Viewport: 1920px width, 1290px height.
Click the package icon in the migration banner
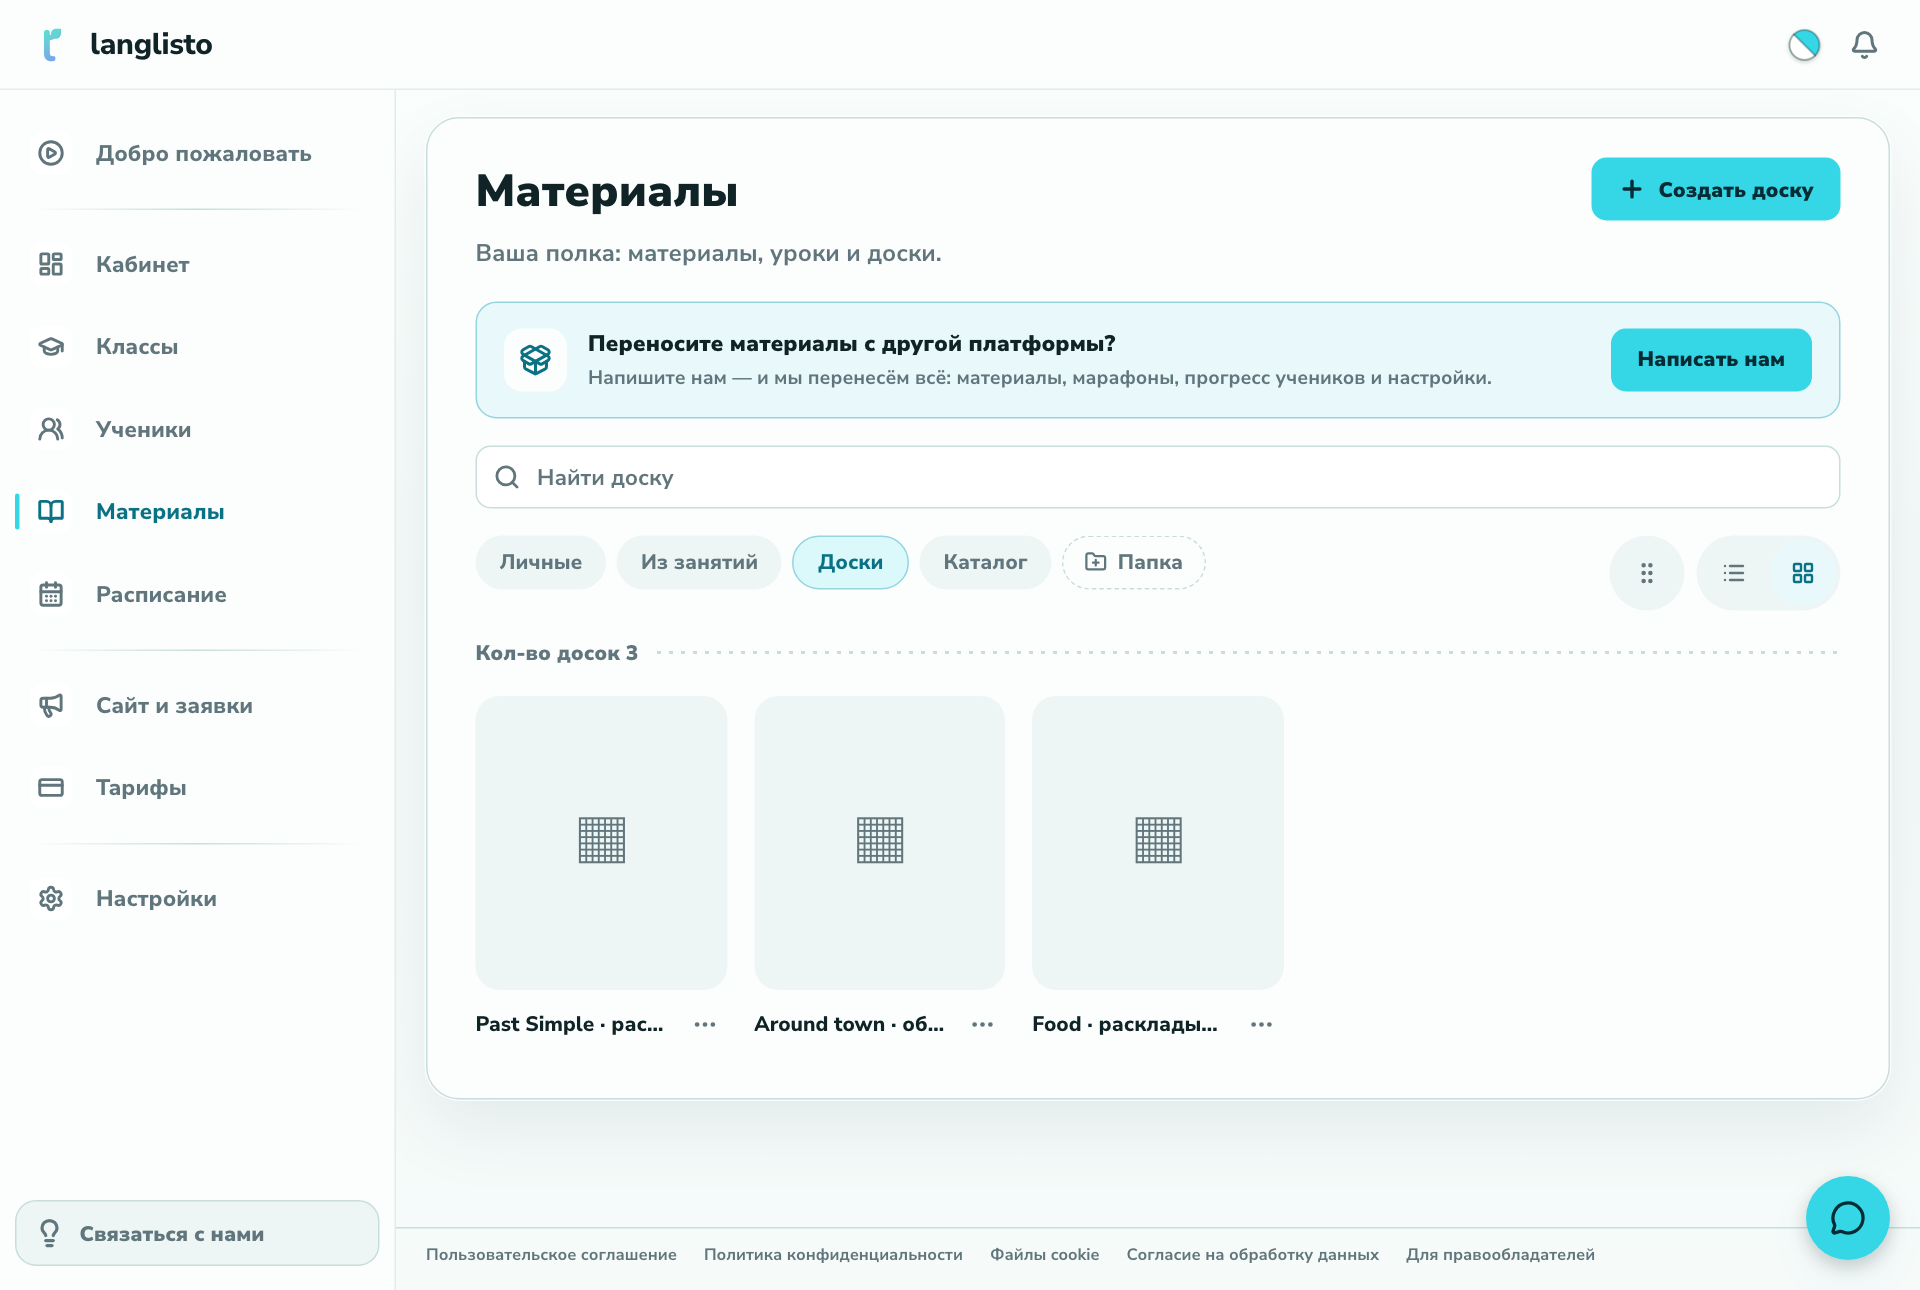pyautogui.click(x=535, y=359)
